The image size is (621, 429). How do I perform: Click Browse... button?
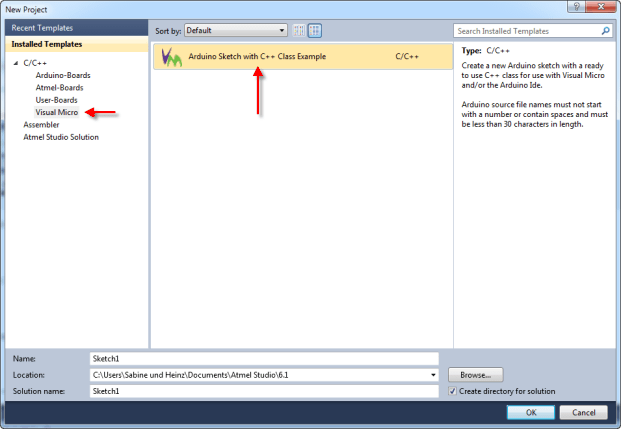click(476, 375)
